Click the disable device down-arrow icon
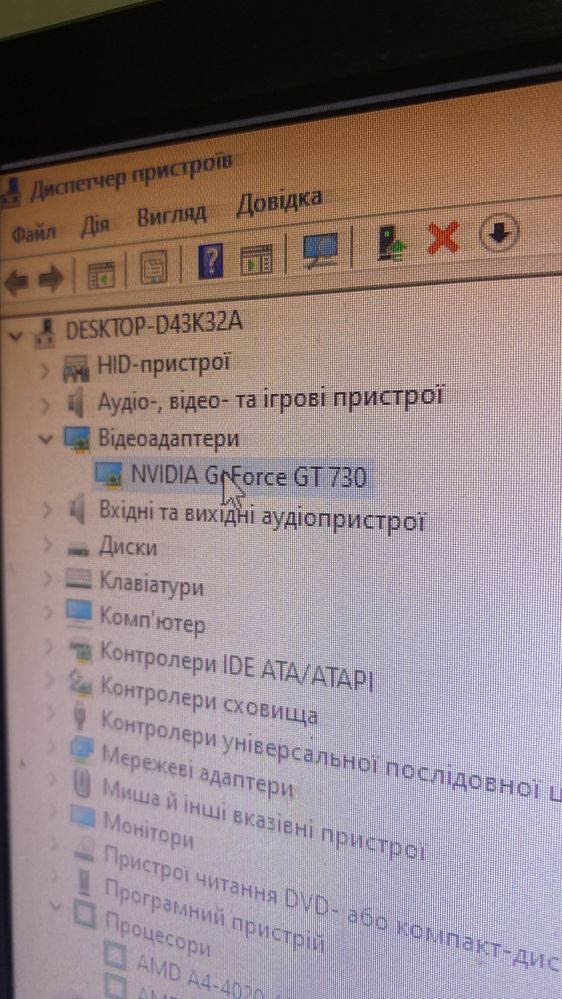 coord(499,234)
